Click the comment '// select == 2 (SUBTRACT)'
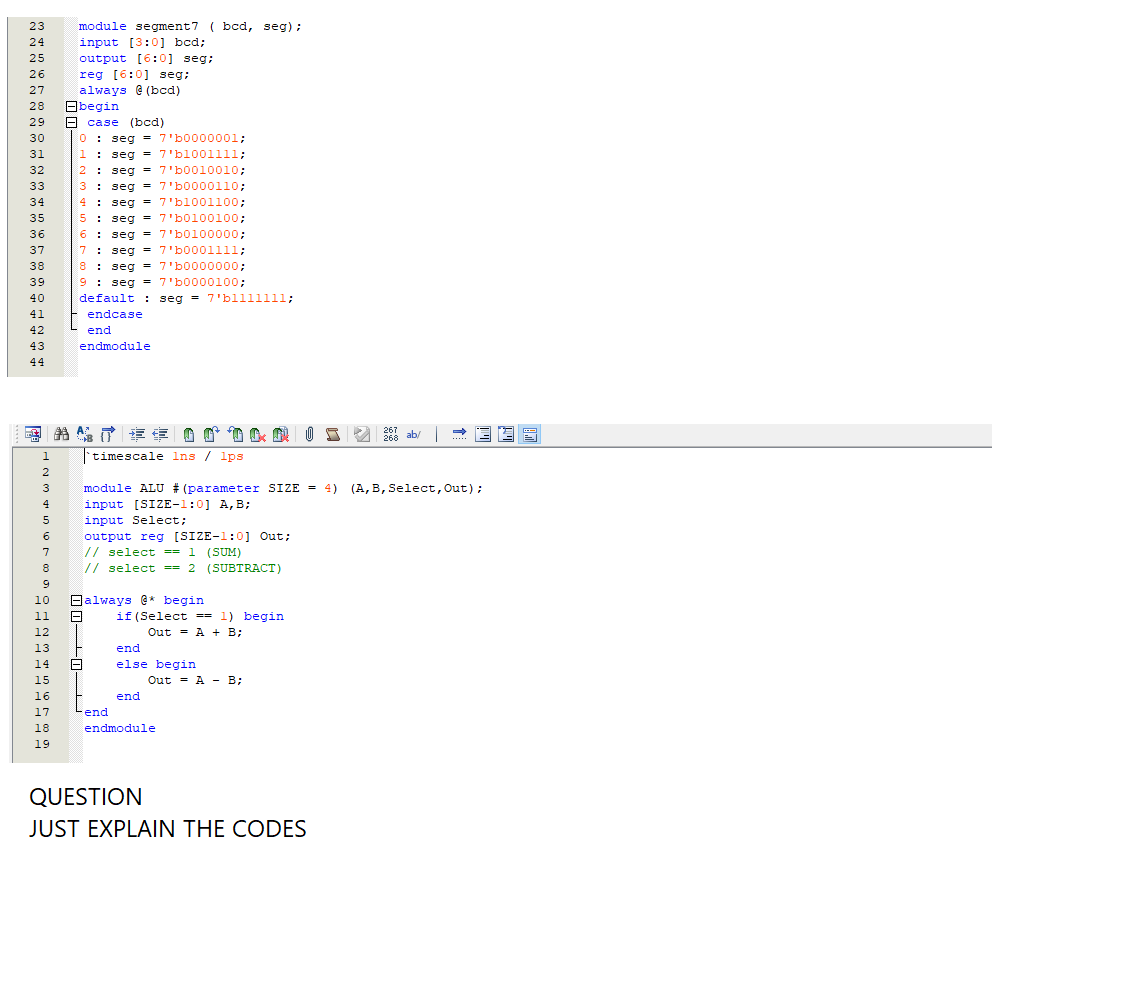The width and height of the screenshot is (1139, 987). click(183, 569)
